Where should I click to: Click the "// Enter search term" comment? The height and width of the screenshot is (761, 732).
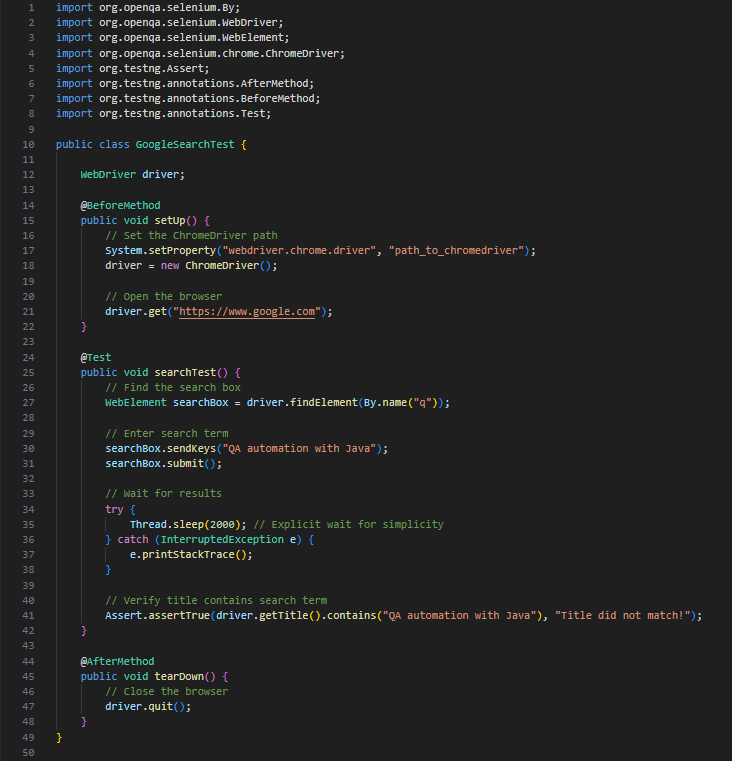tap(166, 433)
